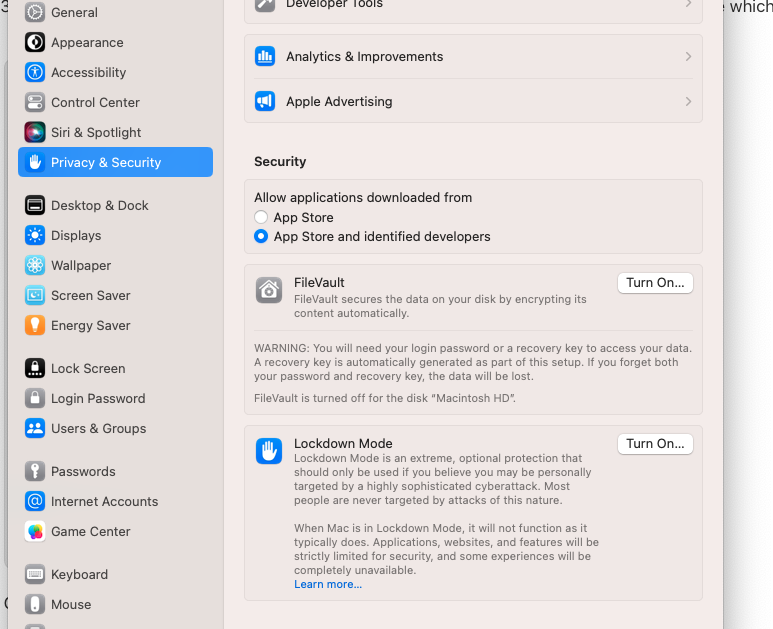Turn on FileVault
Image resolution: width=773 pixels, height=629 pixels.
pyautogui.click(x=655, y=283)
